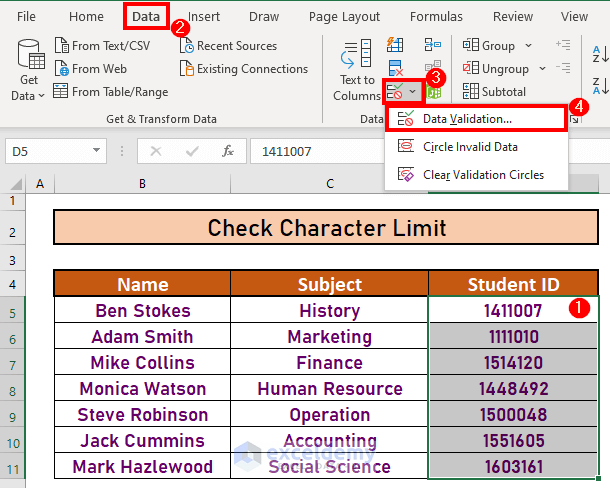Click the Insert Function fx button

click(228, 151)
